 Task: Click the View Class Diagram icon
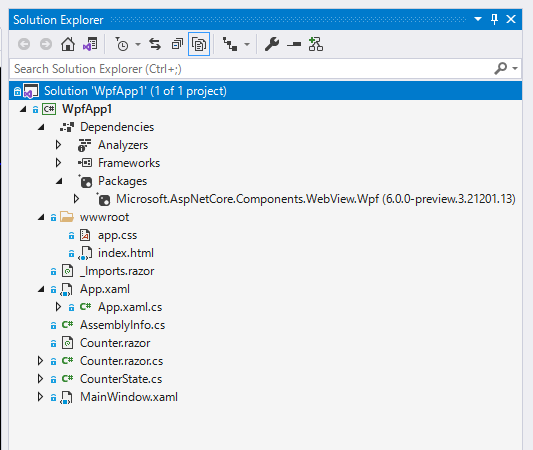316,45
